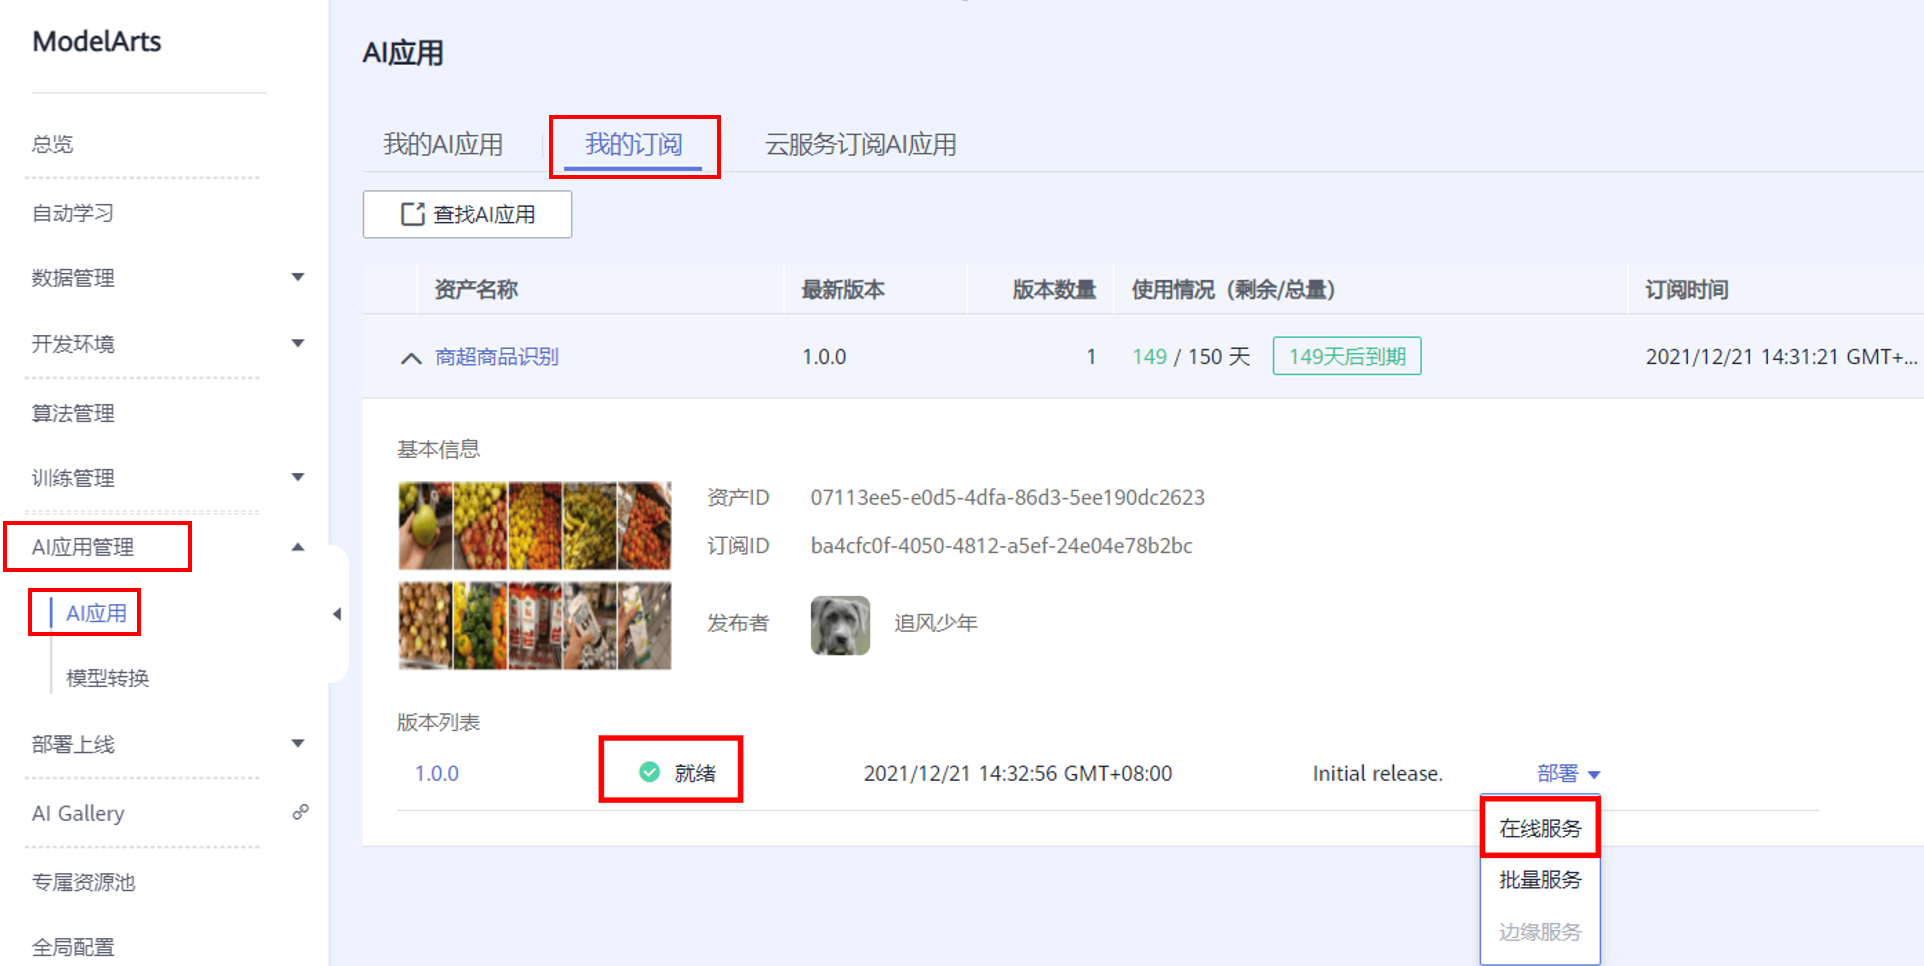Click the 订阅时间 column header

pos(1687,290)
